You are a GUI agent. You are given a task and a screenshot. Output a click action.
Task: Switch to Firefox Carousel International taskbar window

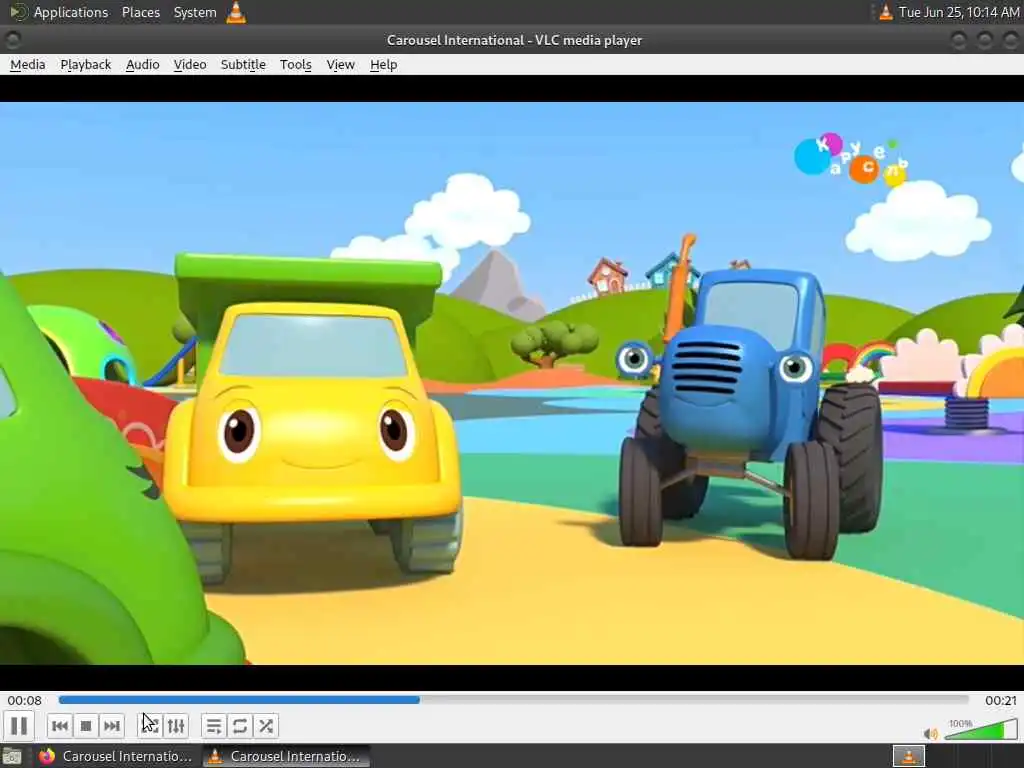click(116, 756)
